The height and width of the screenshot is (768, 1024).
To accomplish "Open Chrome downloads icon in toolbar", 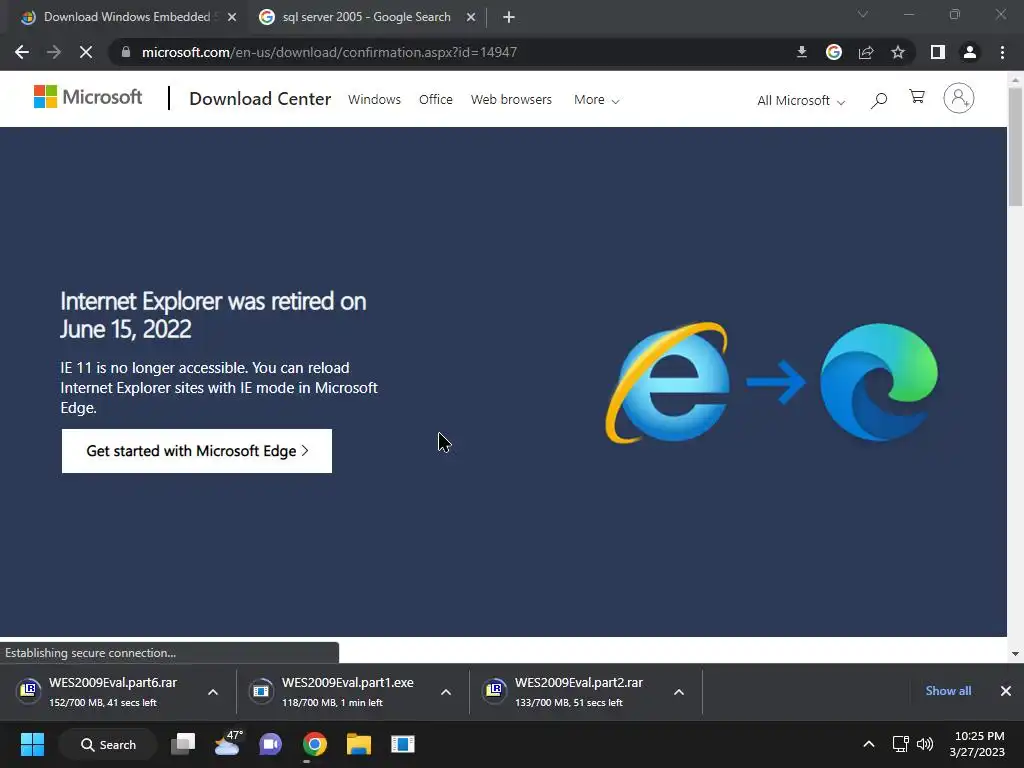I will (x=802, y=52).
